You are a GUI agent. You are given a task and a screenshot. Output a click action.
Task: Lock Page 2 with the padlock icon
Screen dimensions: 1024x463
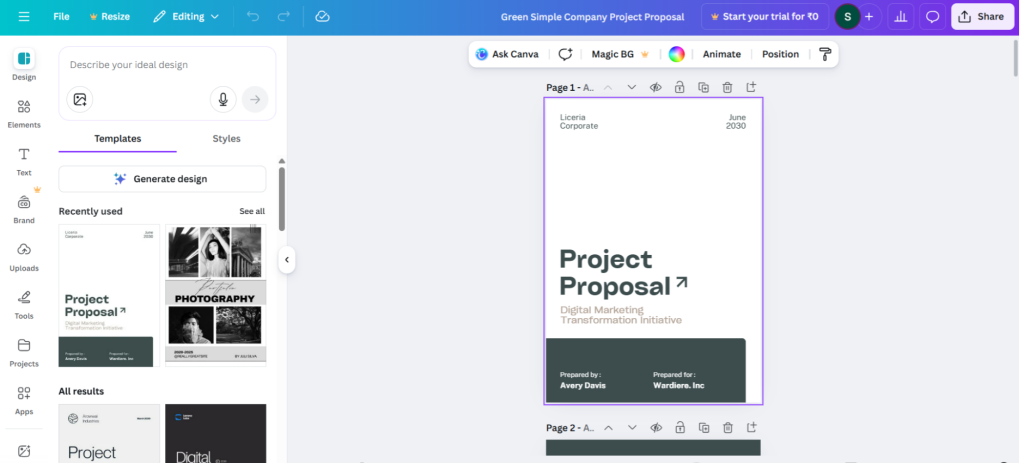pyautogui.click(x=679, y=428)
